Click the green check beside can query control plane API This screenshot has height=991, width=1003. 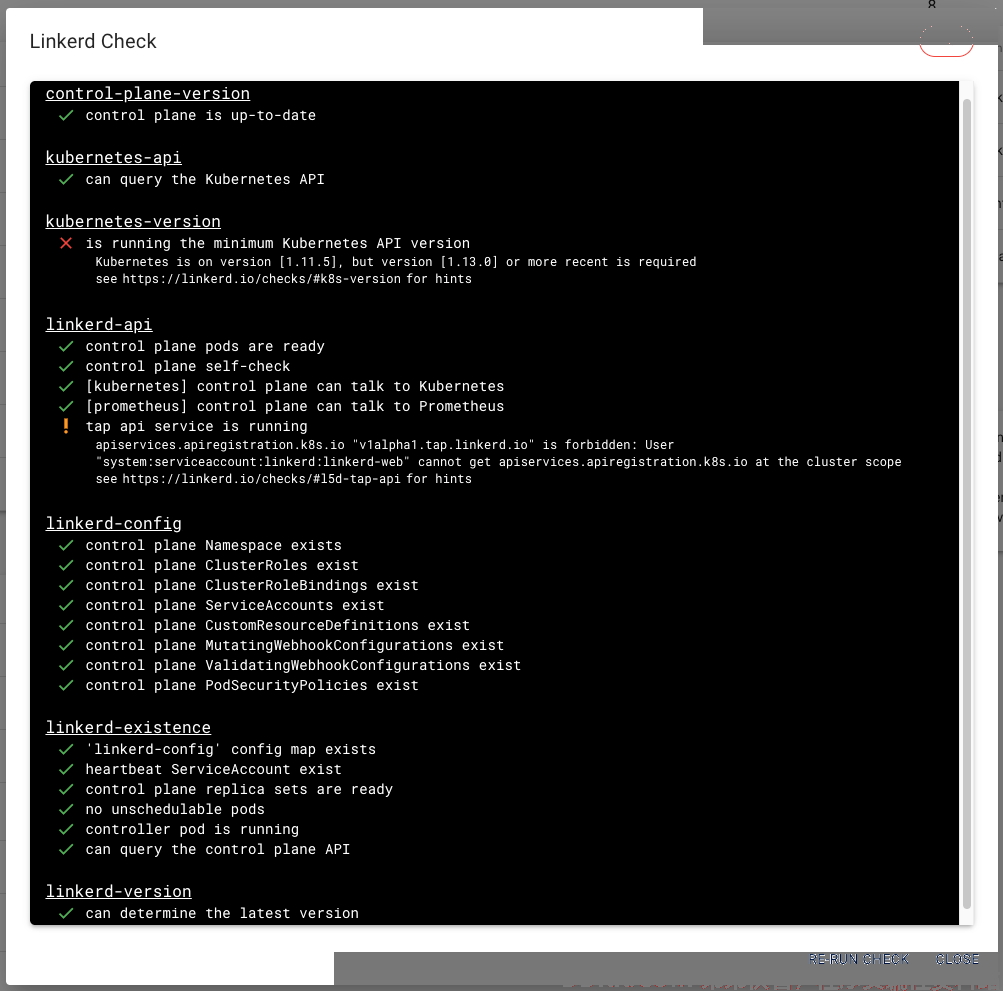click(66, 850)
